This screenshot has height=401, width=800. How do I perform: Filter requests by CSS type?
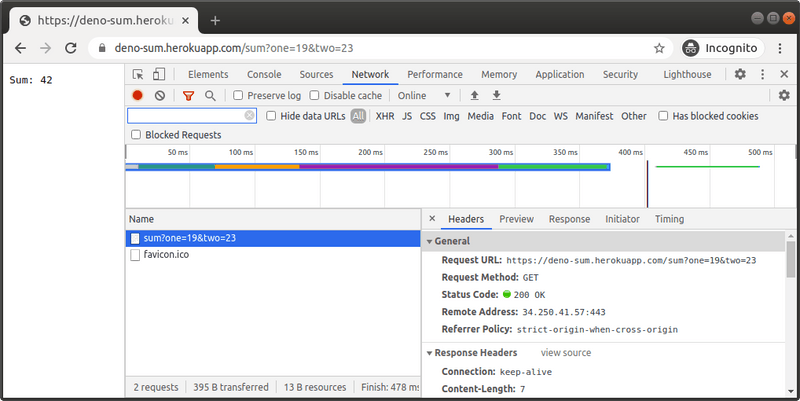pos(428,116)
